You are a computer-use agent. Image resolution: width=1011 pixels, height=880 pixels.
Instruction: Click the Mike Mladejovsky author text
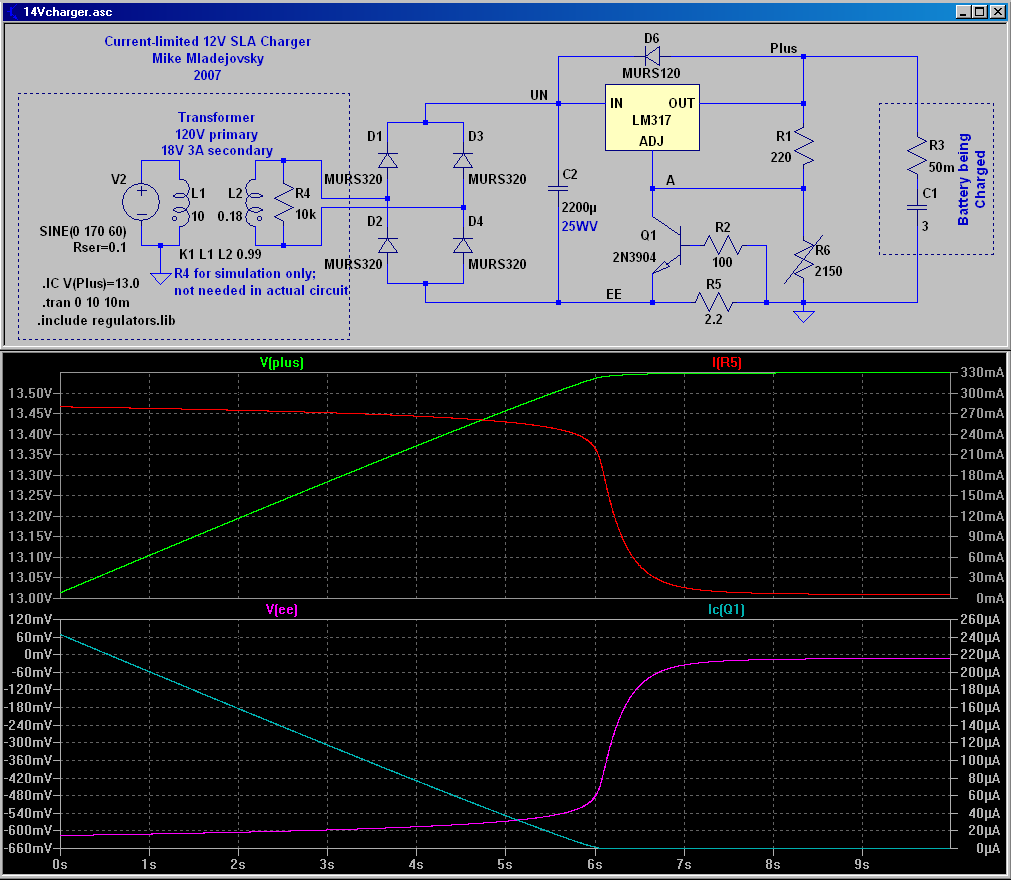(208, 59)
